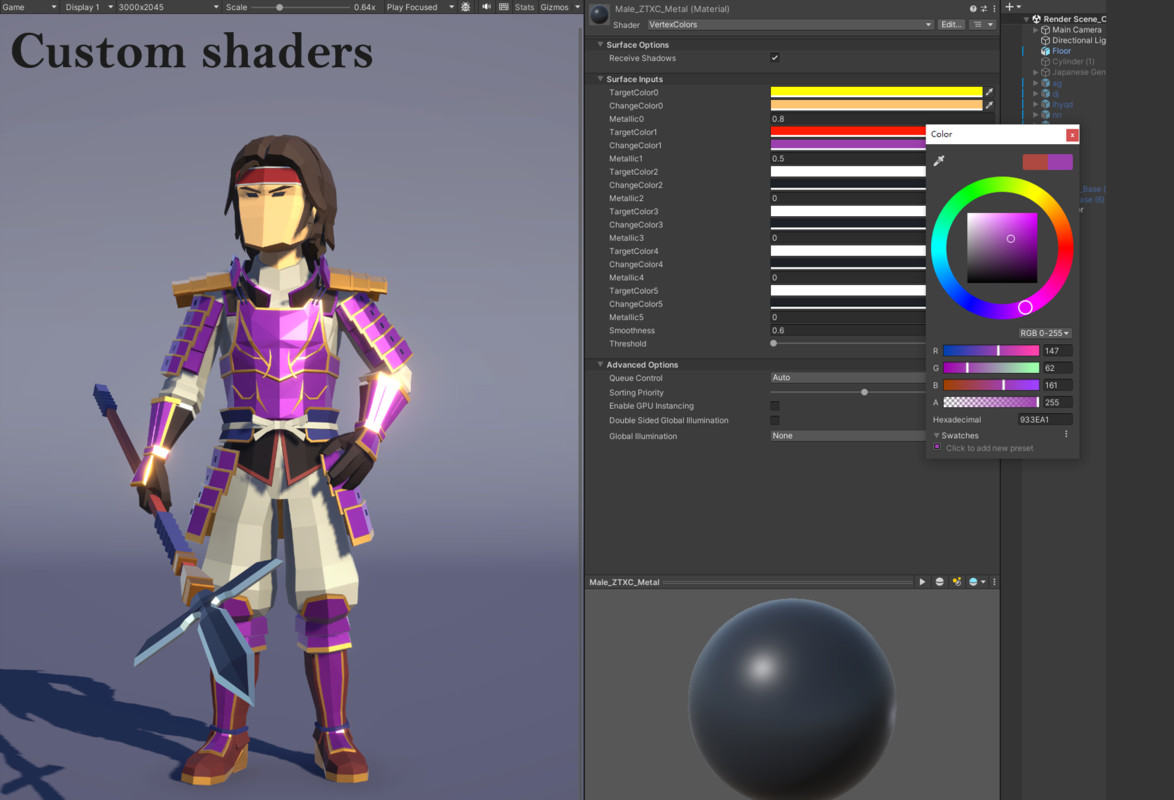
Task: Uncheck Receive Shadows
Action: click(x=773, y=58)
